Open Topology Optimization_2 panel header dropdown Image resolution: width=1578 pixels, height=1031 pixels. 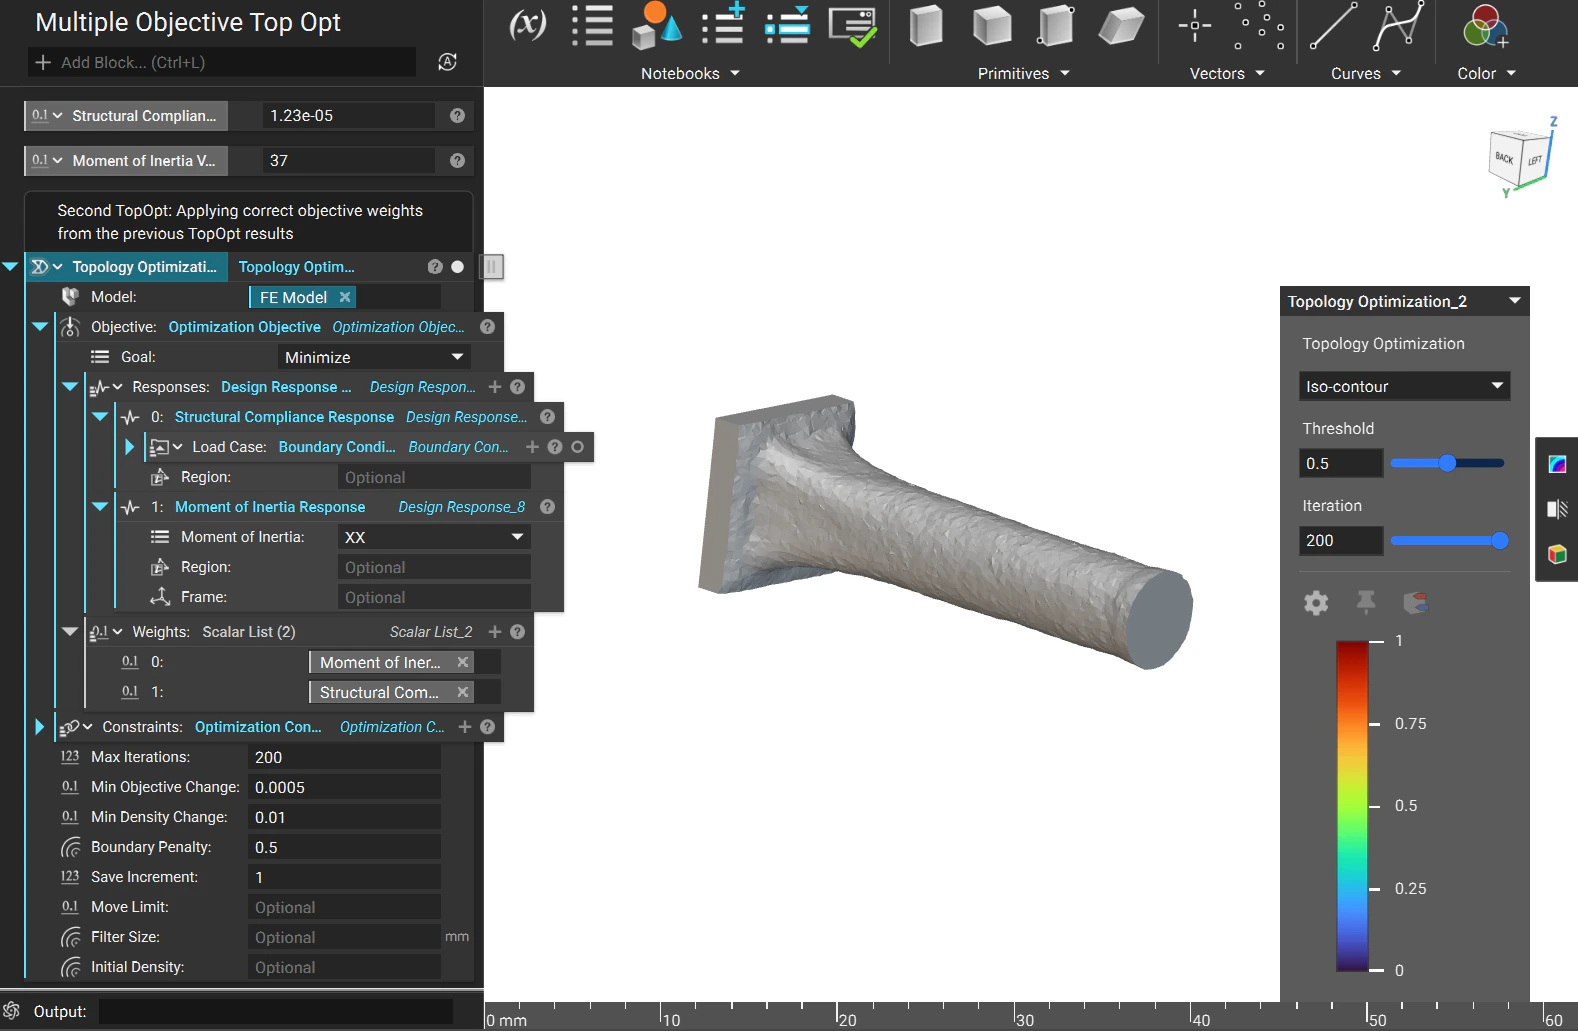pos(1515,301)
